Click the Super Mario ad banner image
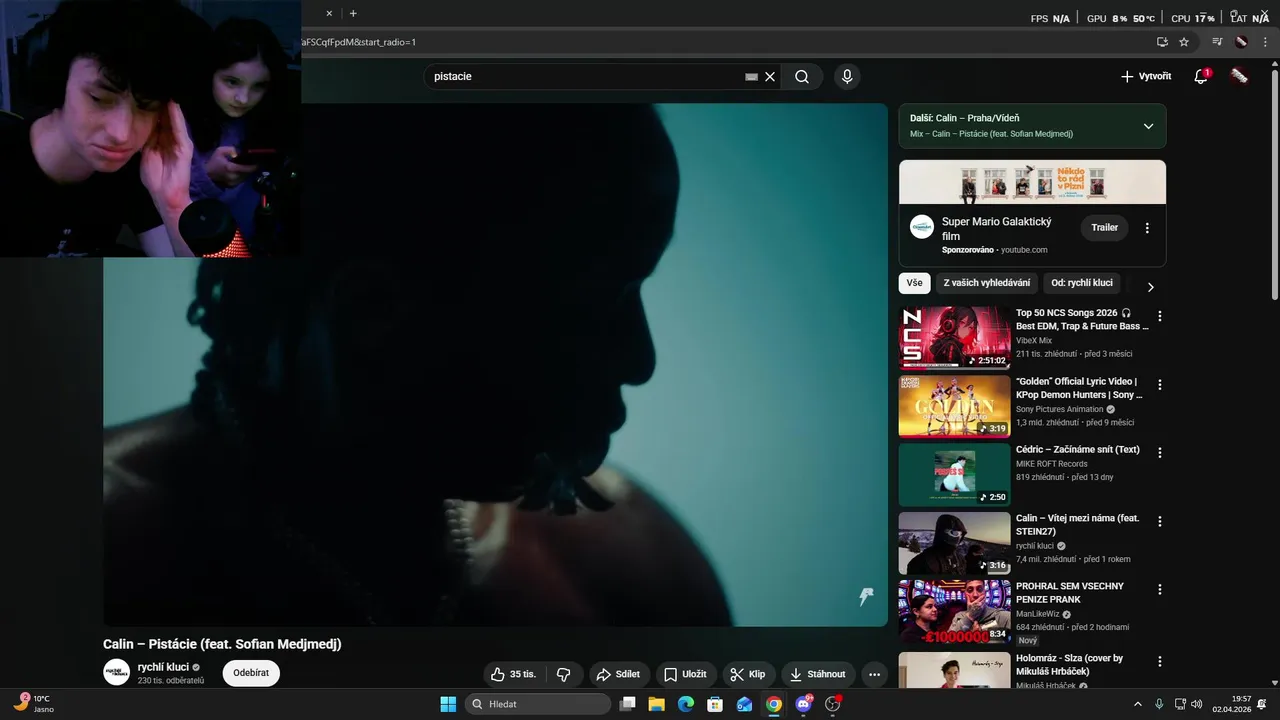The height and width of the screenshot is (720, 1280). tap(1032, 182)
